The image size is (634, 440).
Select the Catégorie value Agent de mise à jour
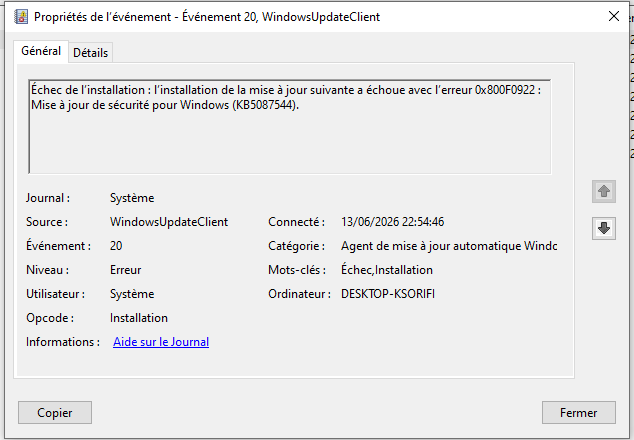point(449,246)
